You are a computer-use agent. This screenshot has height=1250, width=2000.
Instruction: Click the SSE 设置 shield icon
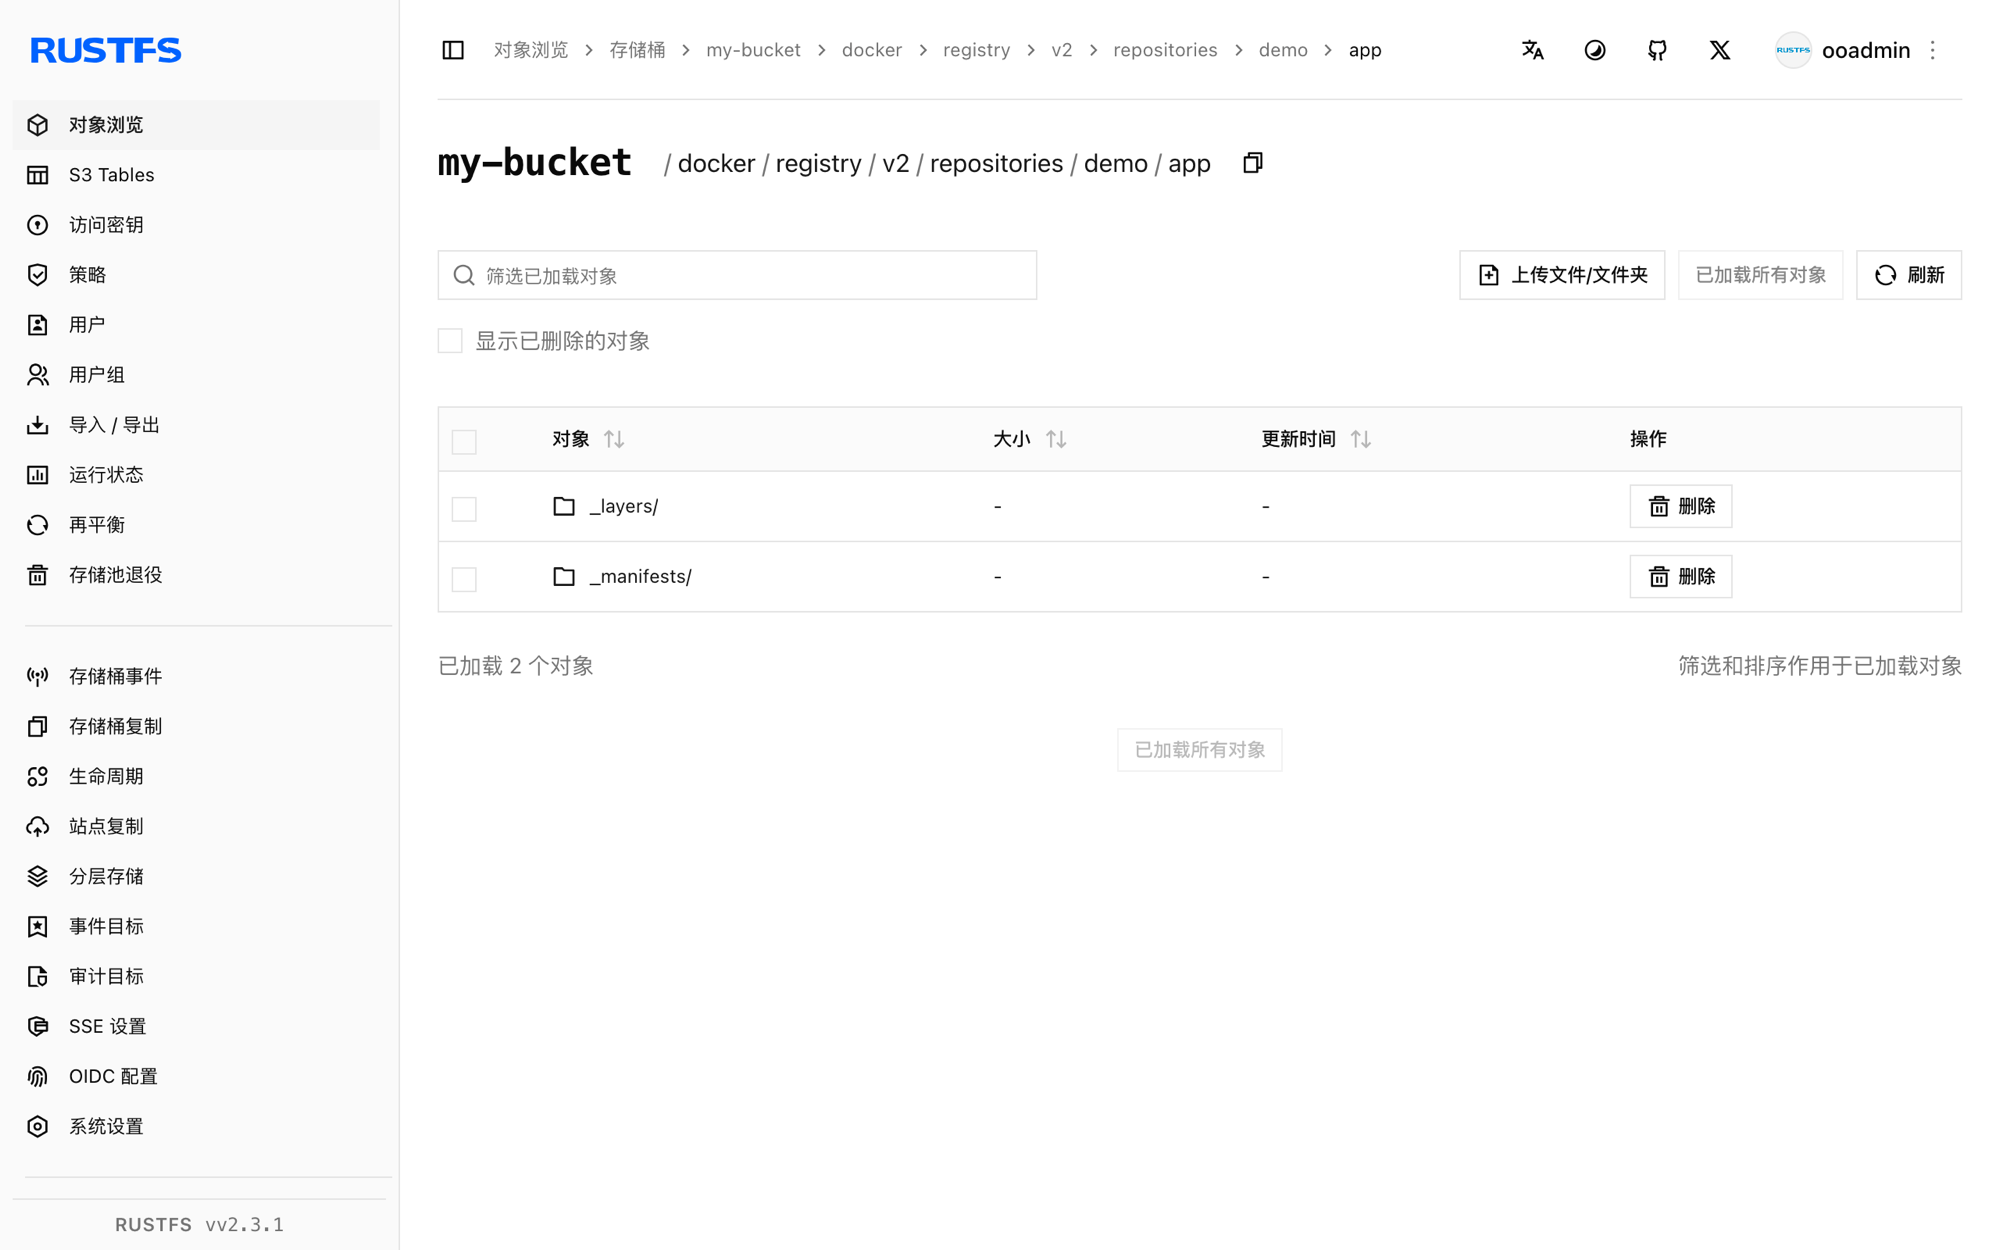38,1027
